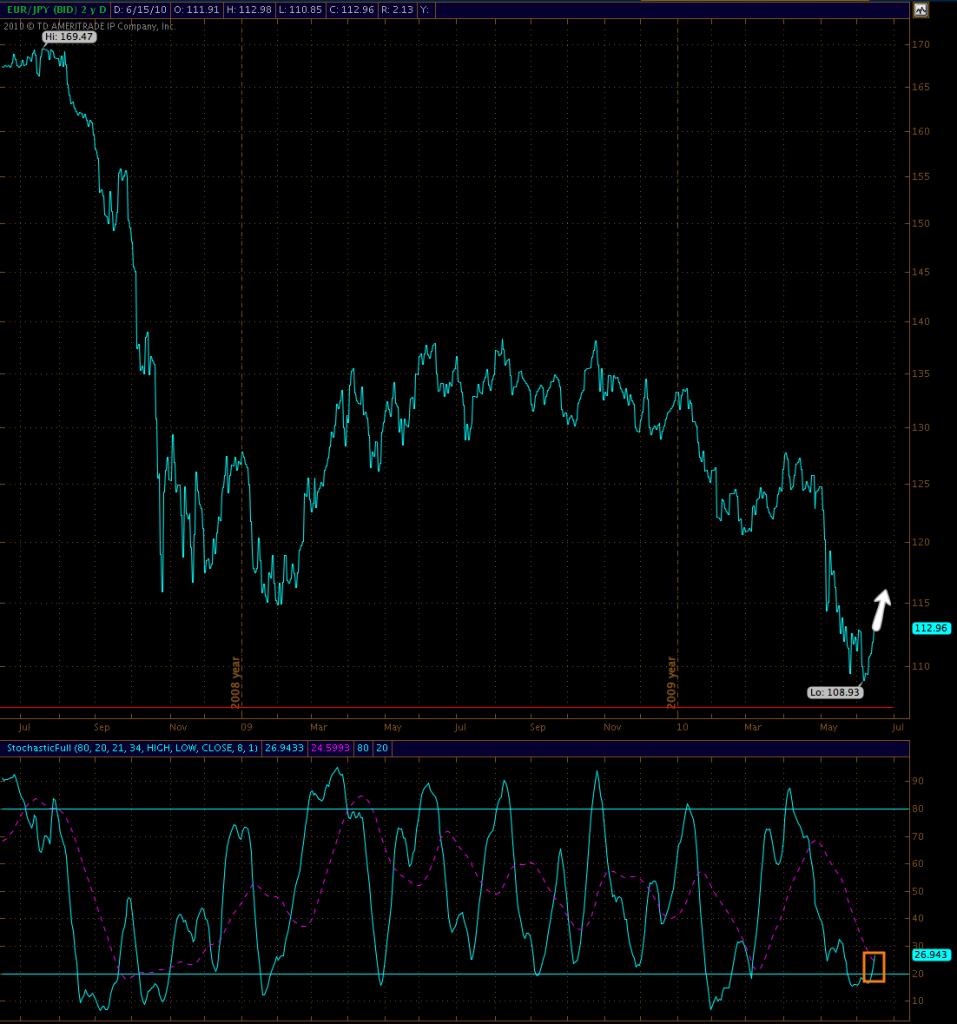Click the O: 111.91 open value
This screenshot has width=957, height=1024.
(x=196, y=9)
